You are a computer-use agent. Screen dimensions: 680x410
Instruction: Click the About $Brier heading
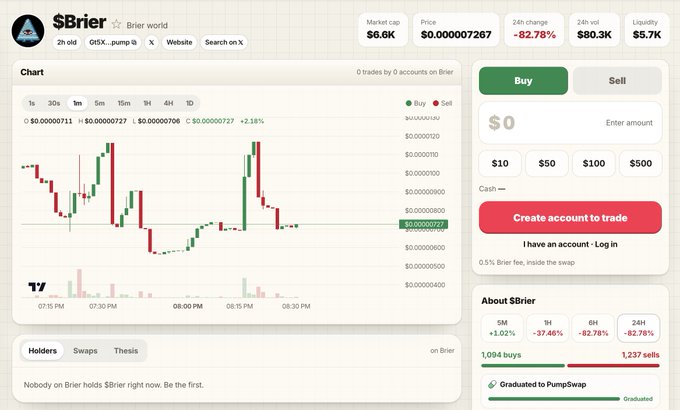click(x=508, y=301)
